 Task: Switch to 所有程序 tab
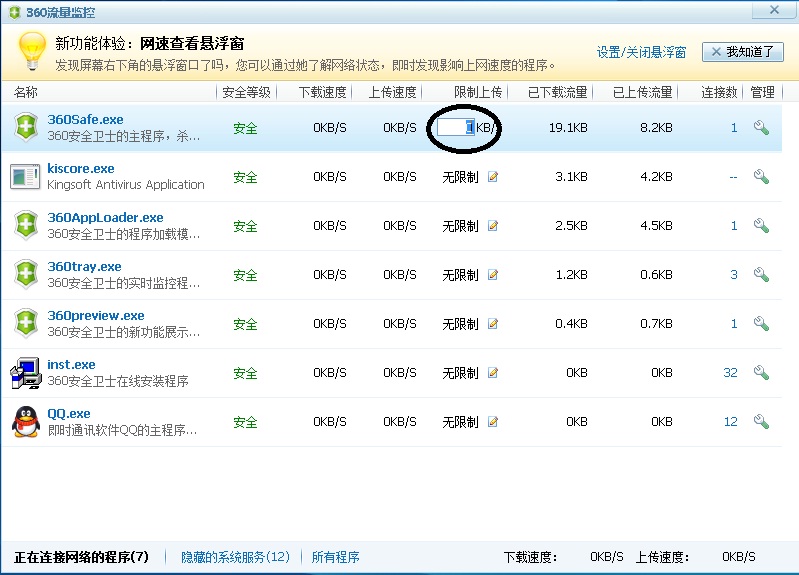click(335, 557)
